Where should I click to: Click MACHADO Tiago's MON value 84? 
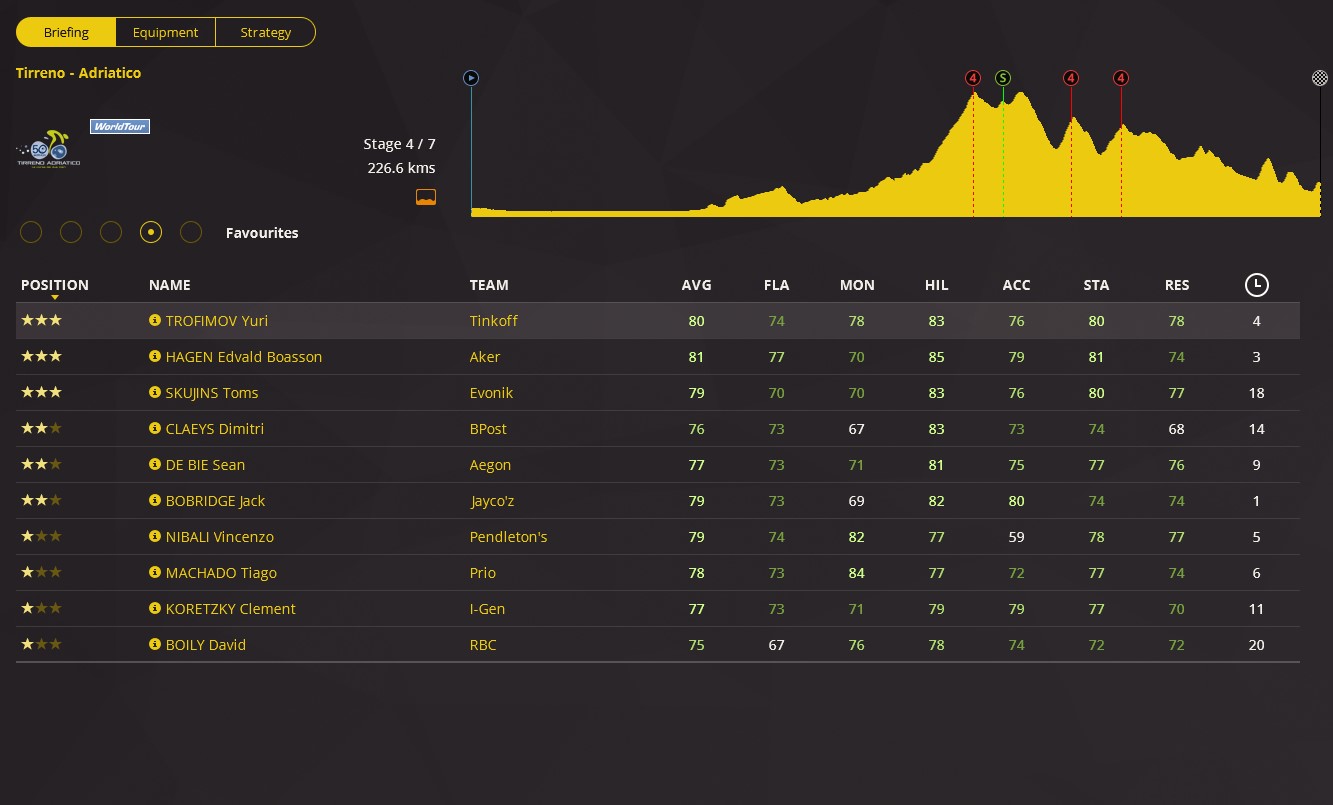pyautogui.click(x=857, y=573)
